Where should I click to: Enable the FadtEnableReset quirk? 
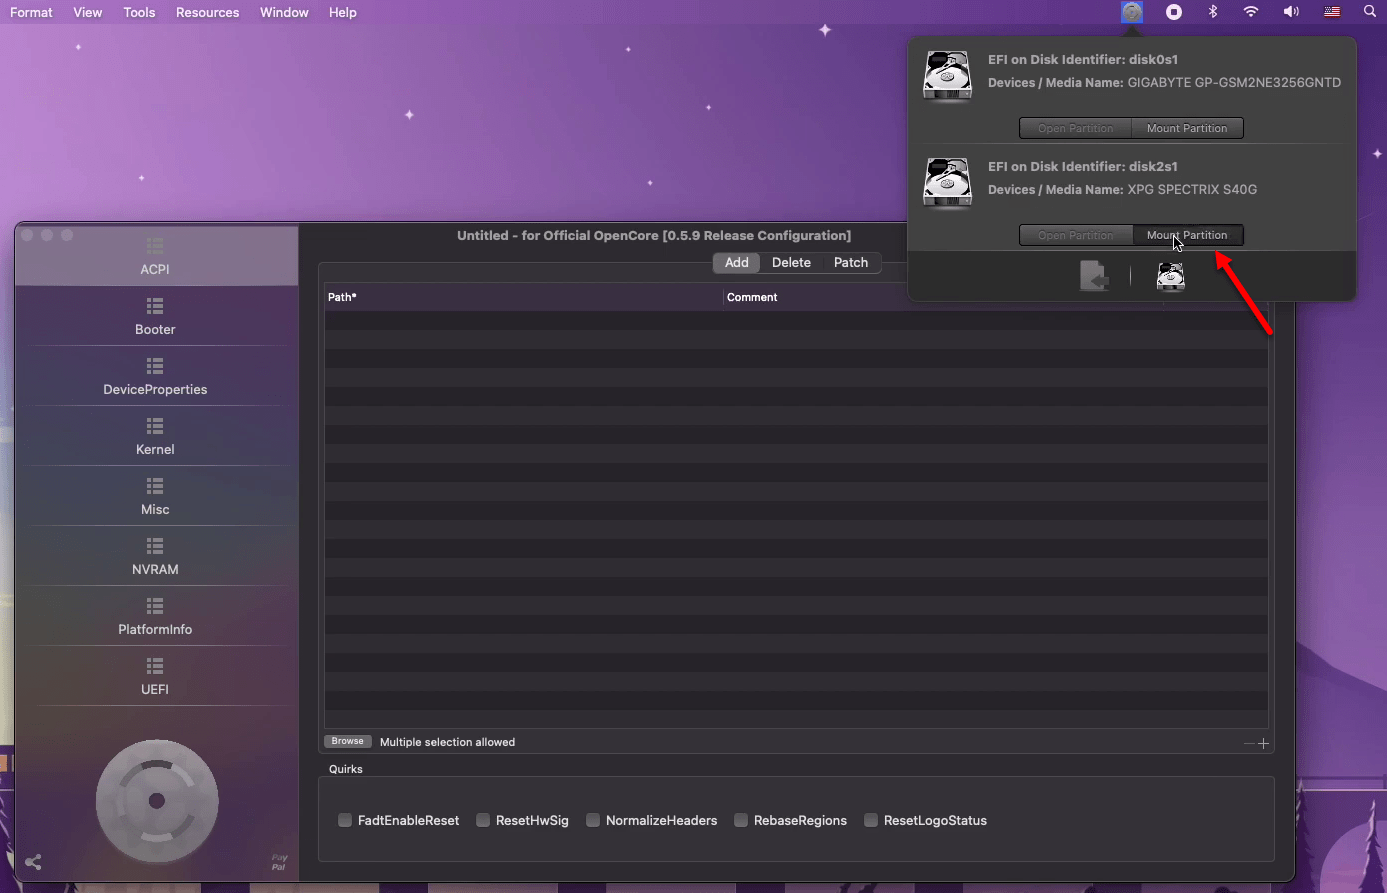tap(345, 820)
